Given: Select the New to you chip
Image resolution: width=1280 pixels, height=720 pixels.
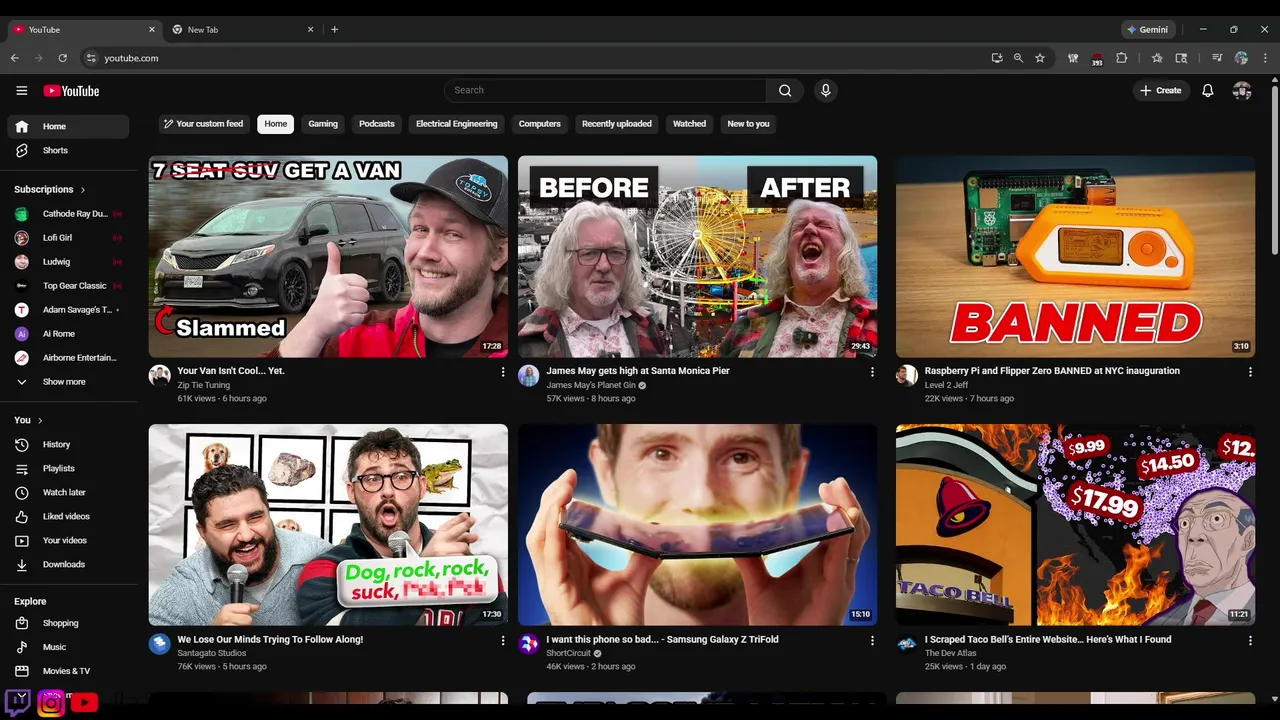Looking at the screenshot, I should pos(748,124).
